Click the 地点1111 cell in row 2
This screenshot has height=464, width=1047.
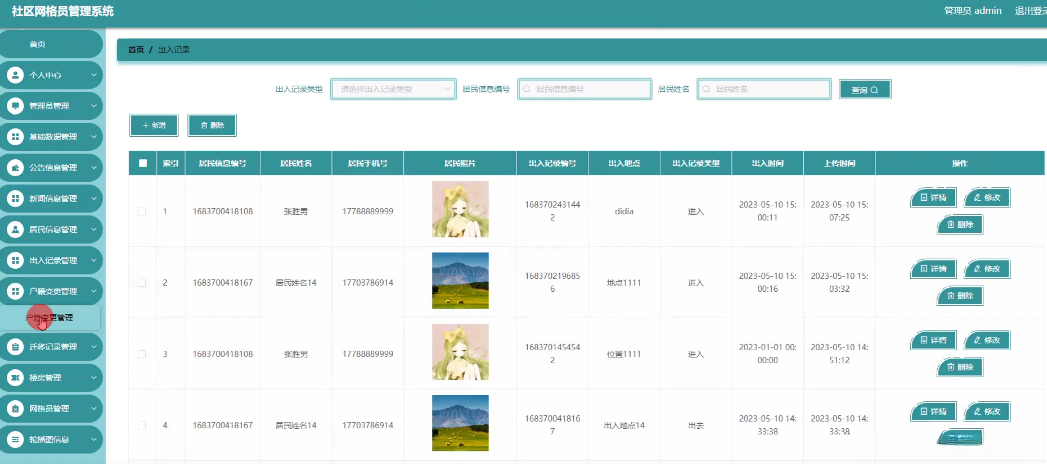624,283
